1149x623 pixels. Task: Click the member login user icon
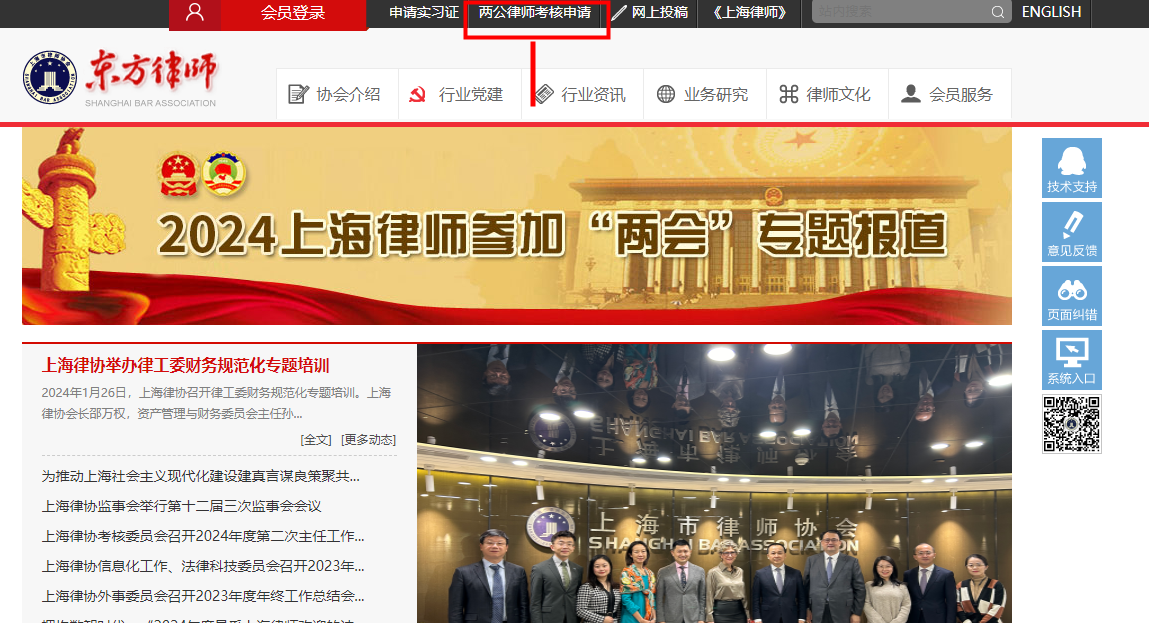[195, 13]
